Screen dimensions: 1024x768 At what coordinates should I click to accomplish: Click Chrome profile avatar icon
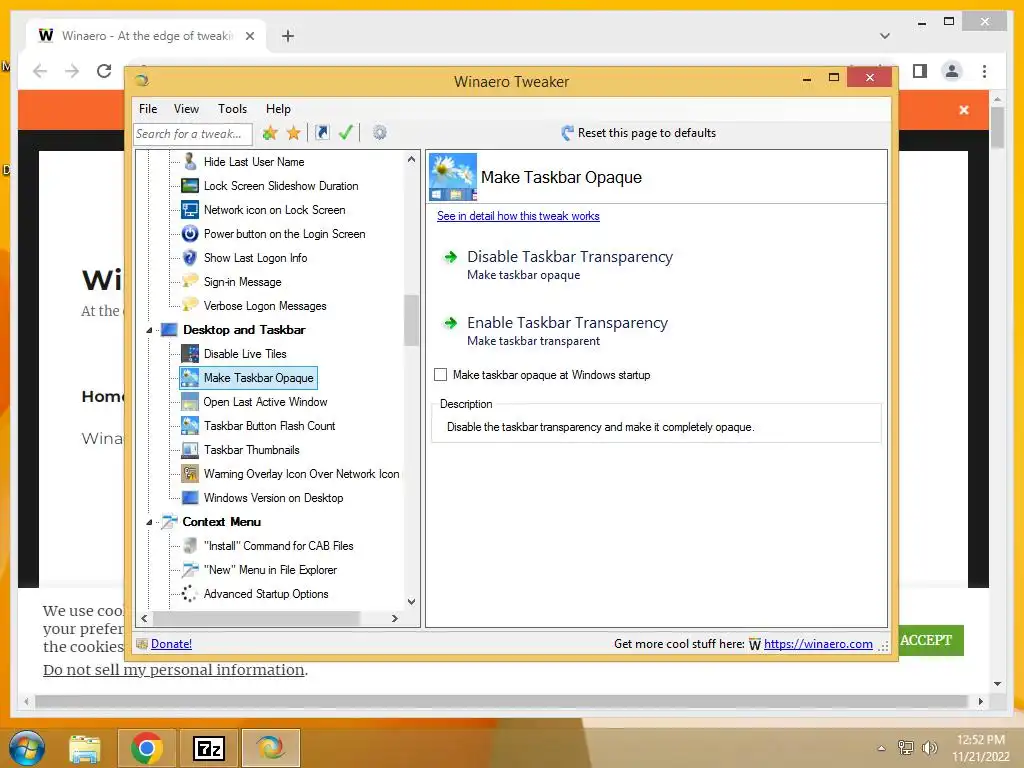pyautogui.click(x=952, y=71)
